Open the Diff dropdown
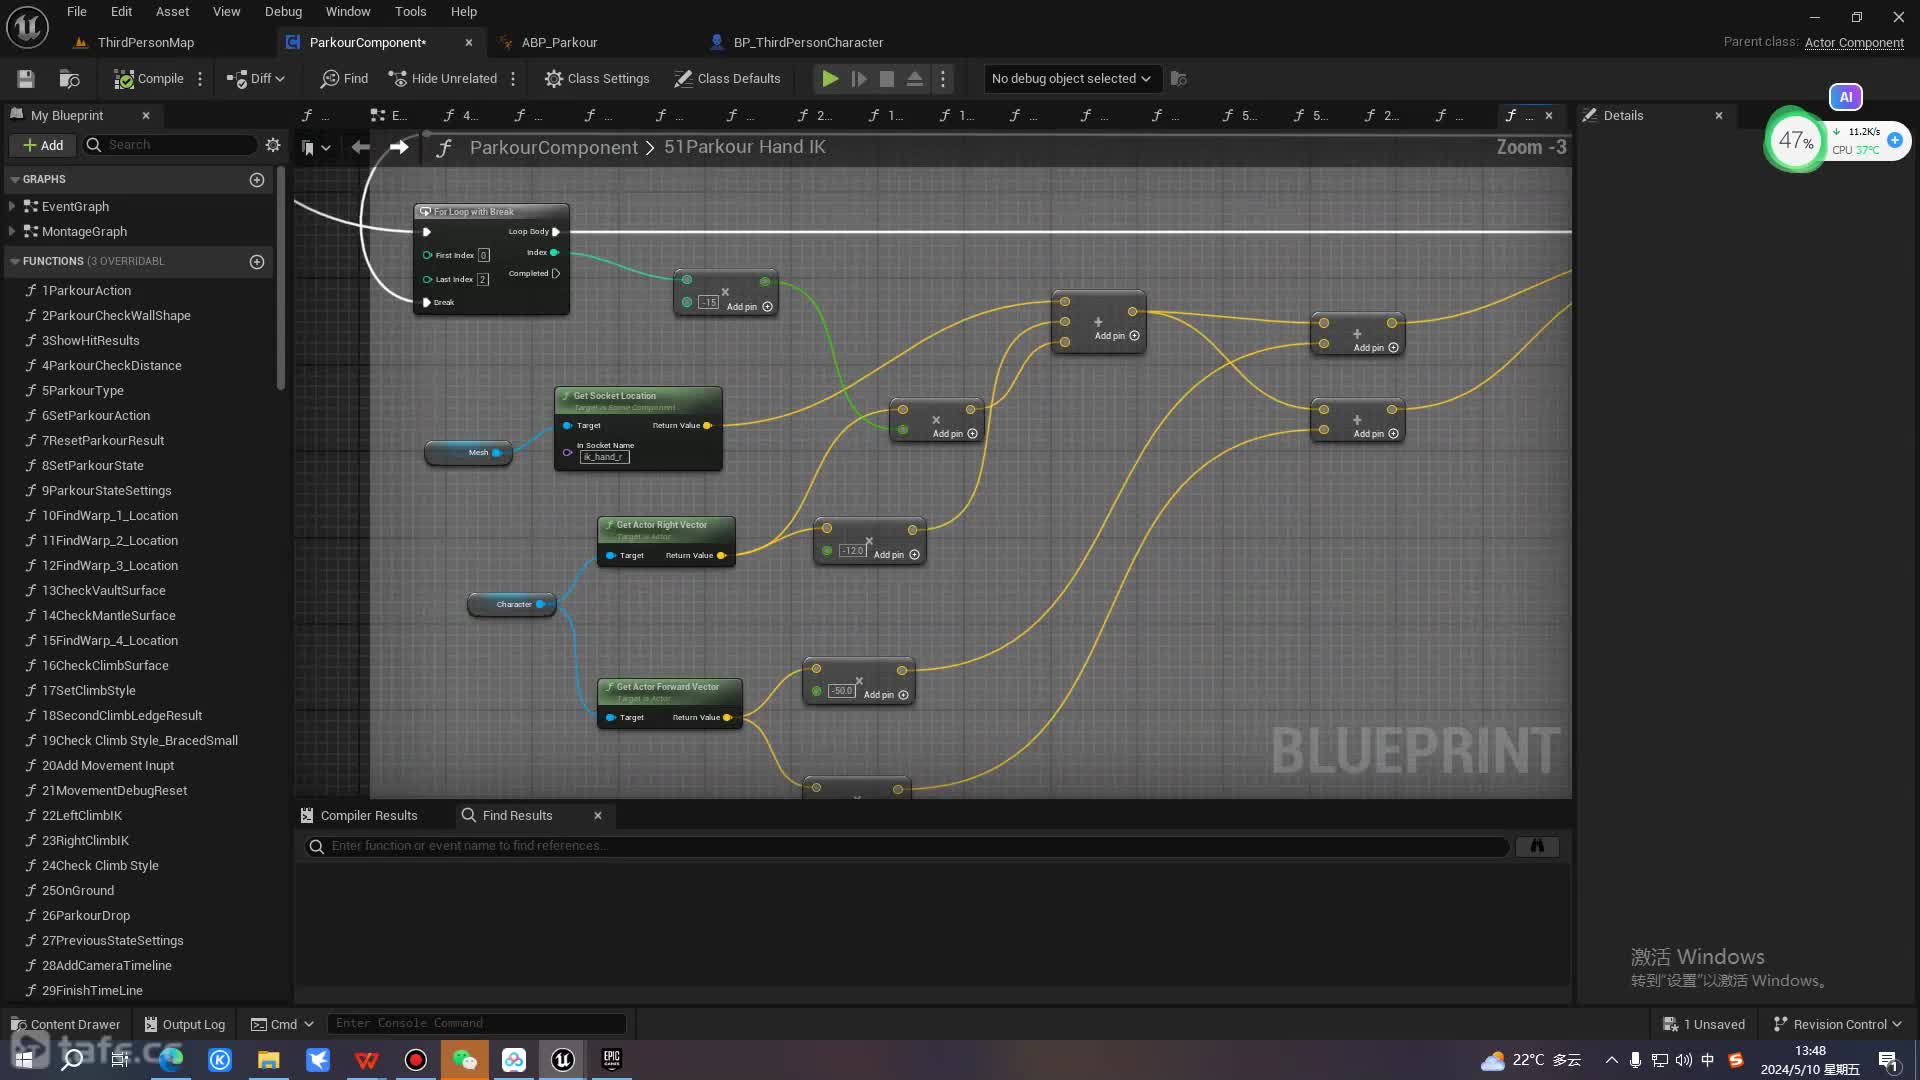1920x1080 pixels. pyautogui.click(x=256, y=78)
